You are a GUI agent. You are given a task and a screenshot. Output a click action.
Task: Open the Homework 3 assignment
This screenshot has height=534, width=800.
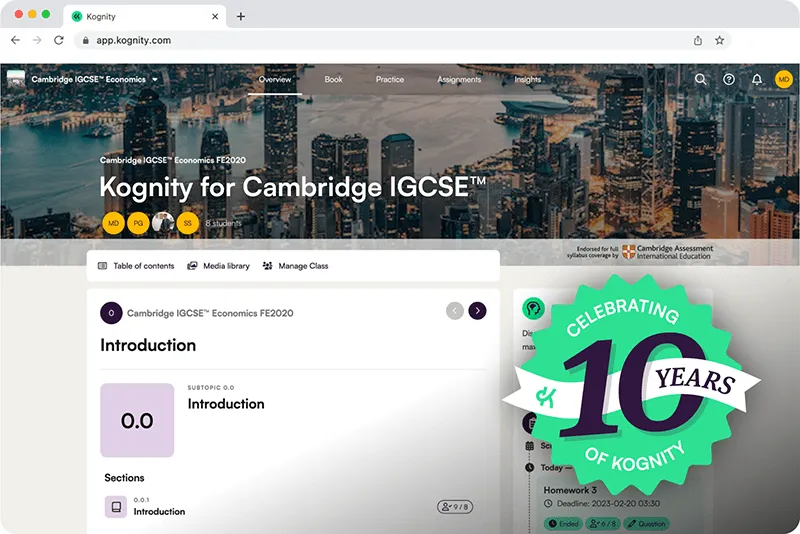pos(570,490)
